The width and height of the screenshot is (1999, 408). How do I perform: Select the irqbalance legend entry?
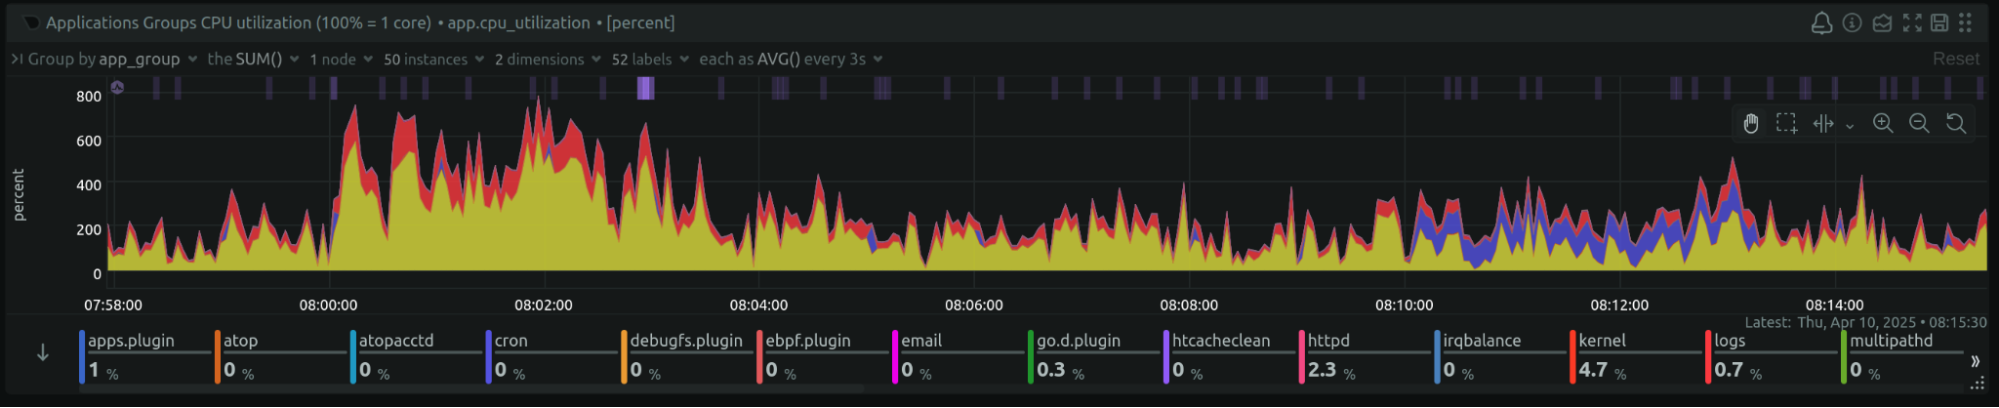click(x=1501, y=357)
